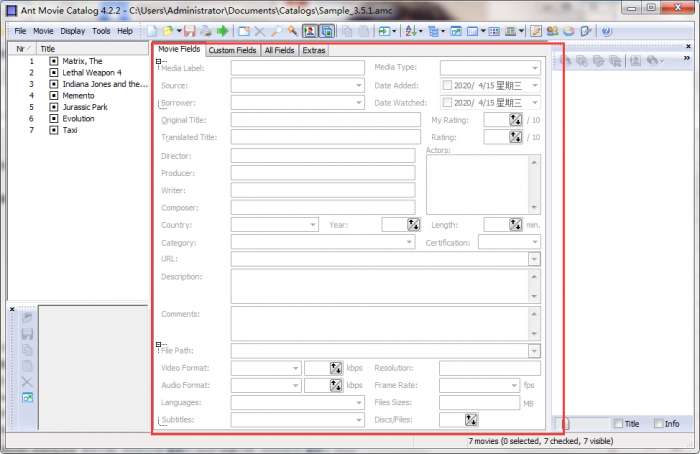700x454 pixels.
Task: Click the picture icon in the left image panel
Action: [x=27, y=398]
